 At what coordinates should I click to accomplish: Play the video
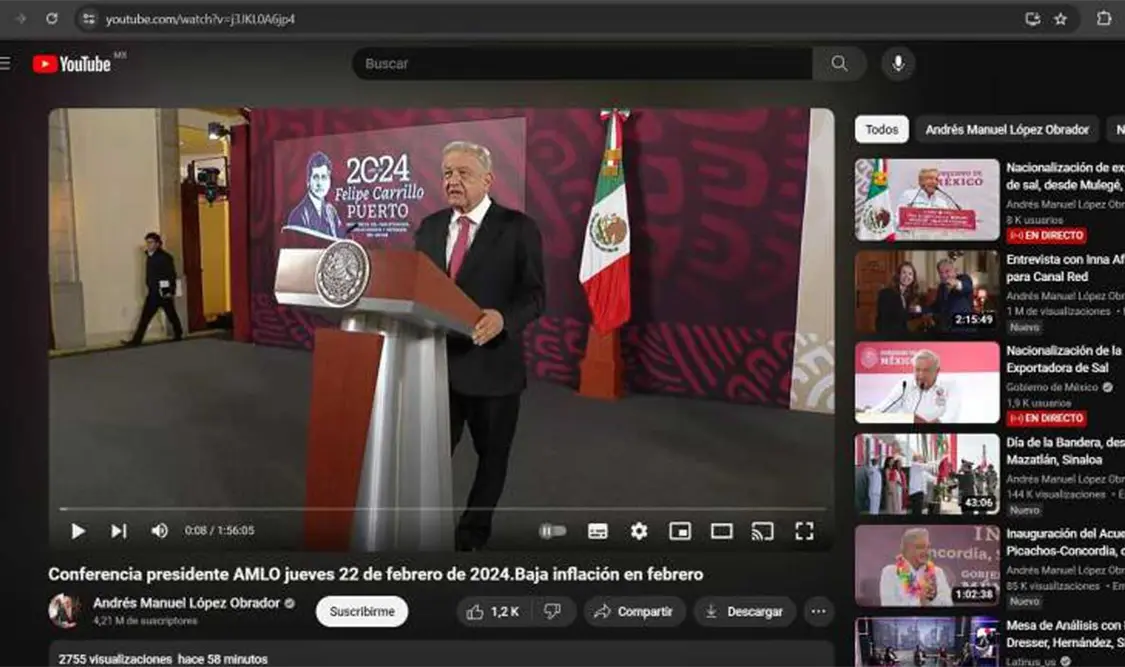[78, 531]
